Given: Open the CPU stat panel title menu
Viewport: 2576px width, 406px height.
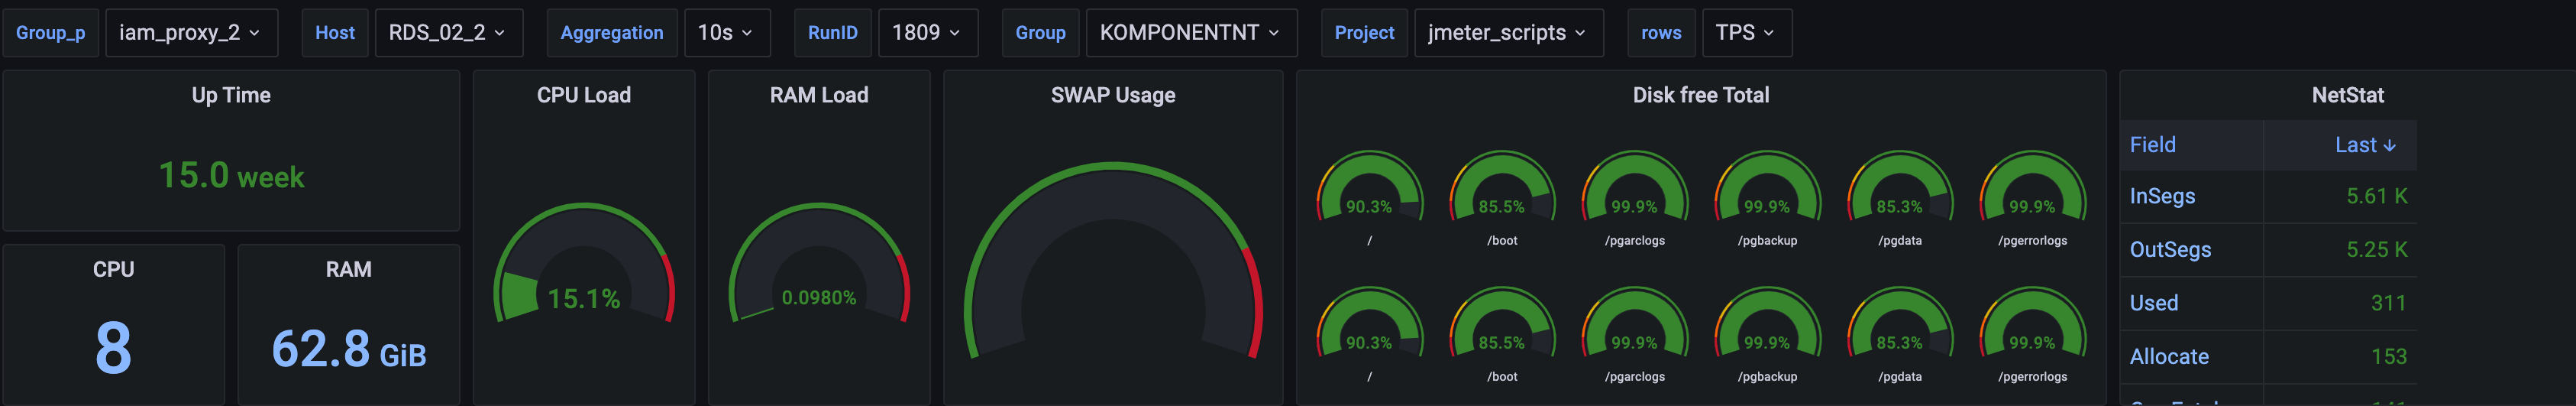Looking at the screenshot, I should (113, 270).
